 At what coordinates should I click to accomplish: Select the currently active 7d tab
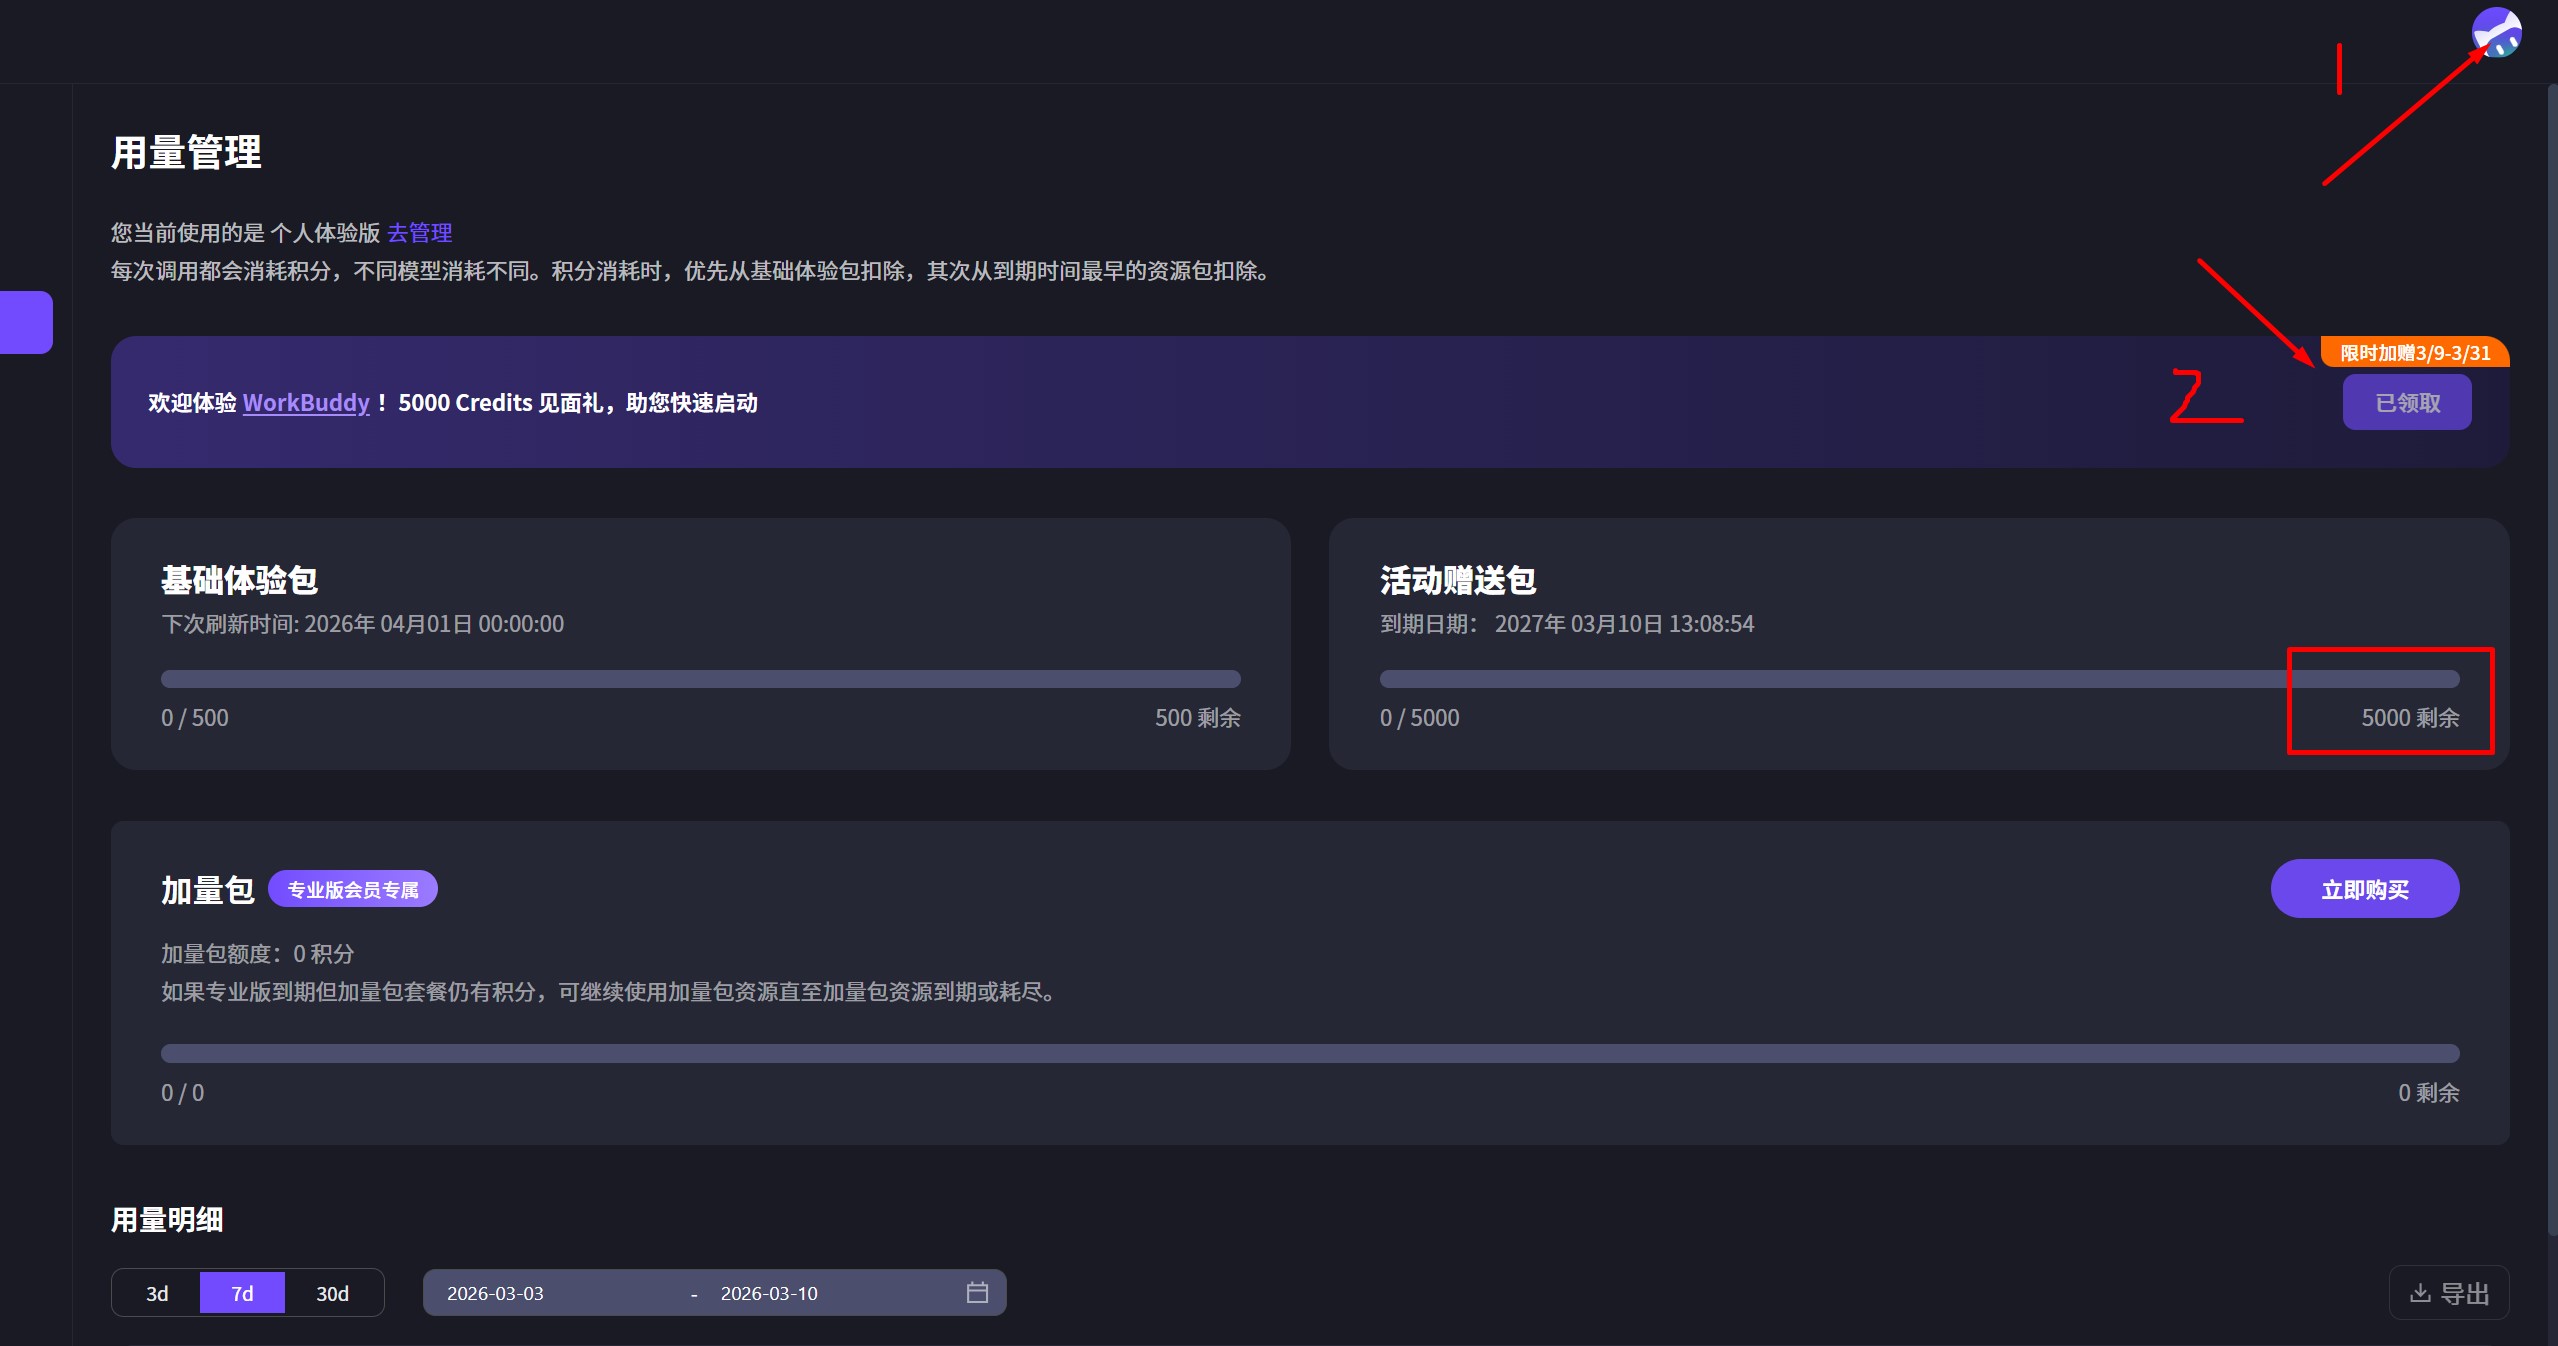pyautogui.click(x=243, y=1292)
